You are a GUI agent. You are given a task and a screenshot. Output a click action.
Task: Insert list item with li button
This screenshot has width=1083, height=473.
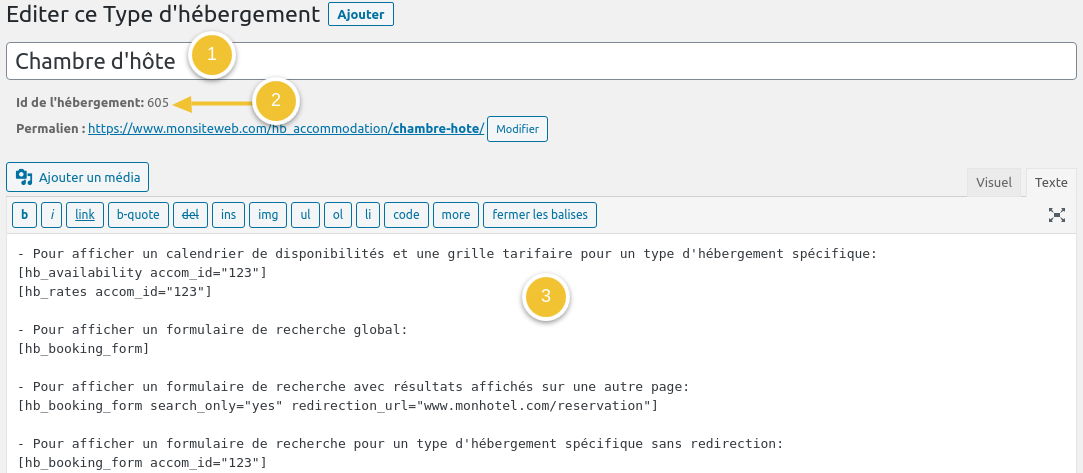pyautogui.click(x=368, y=215)
